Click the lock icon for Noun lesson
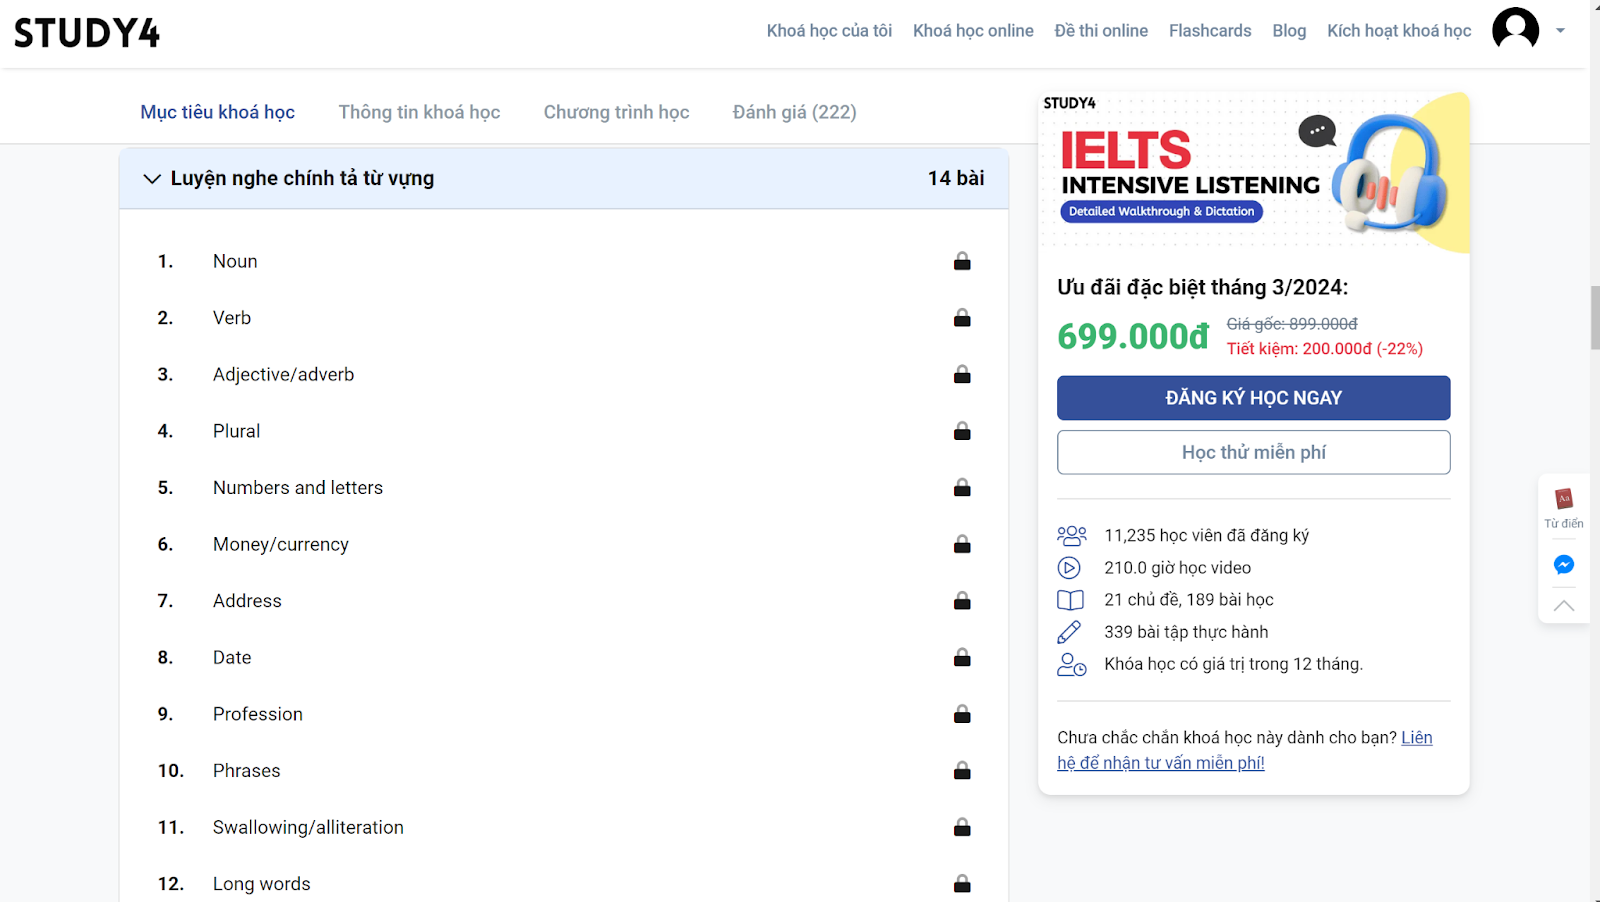The width and height of the screenshot is (1600, 902). [x=962, y=261]
